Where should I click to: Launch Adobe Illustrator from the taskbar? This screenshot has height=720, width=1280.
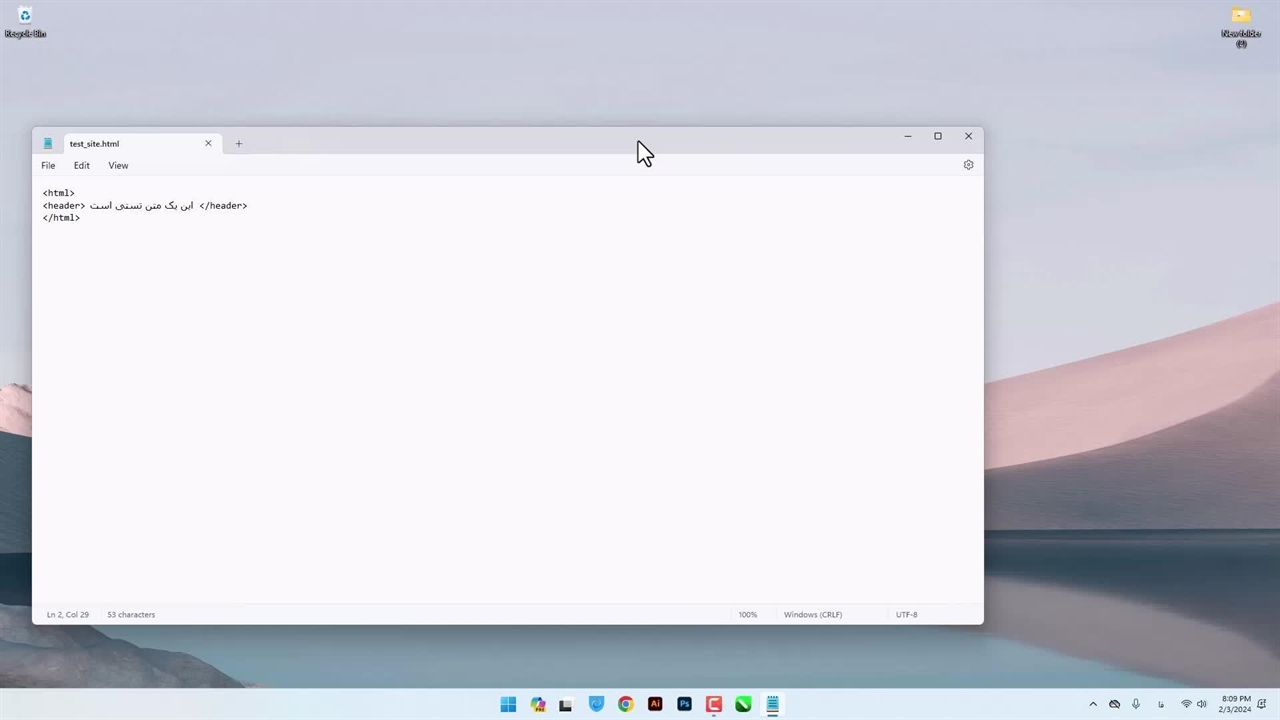655,704
